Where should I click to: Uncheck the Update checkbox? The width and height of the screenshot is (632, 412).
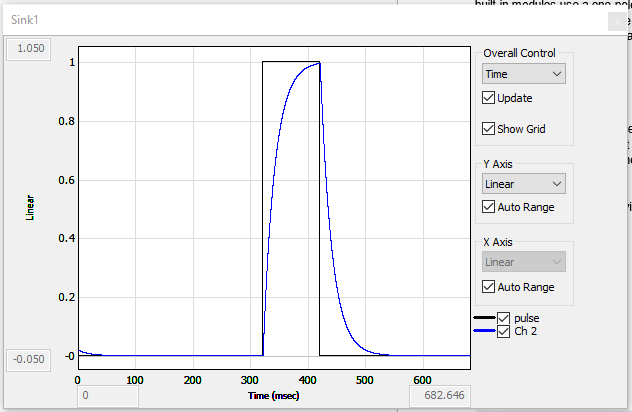489,98
